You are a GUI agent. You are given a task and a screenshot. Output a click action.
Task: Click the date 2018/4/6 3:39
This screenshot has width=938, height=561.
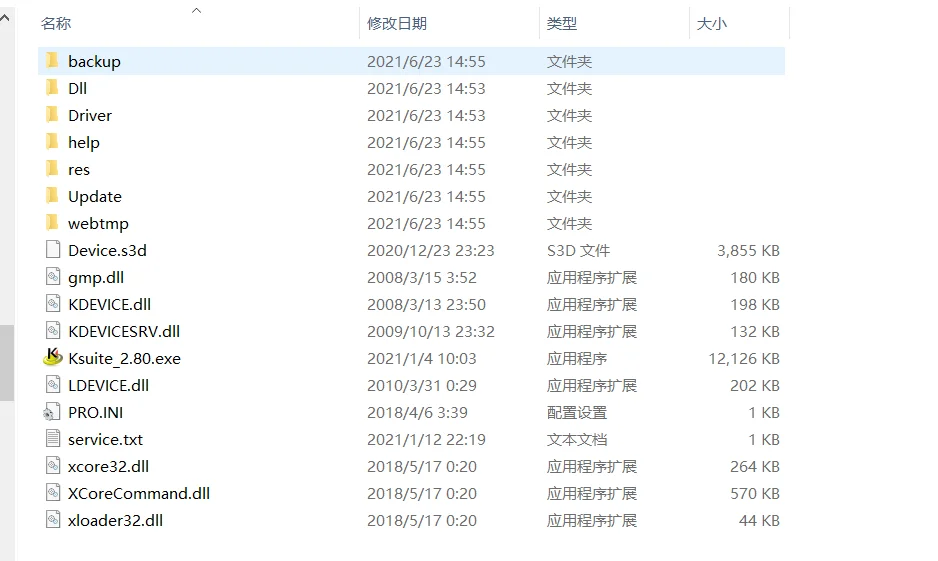click(x=418, y=413)
